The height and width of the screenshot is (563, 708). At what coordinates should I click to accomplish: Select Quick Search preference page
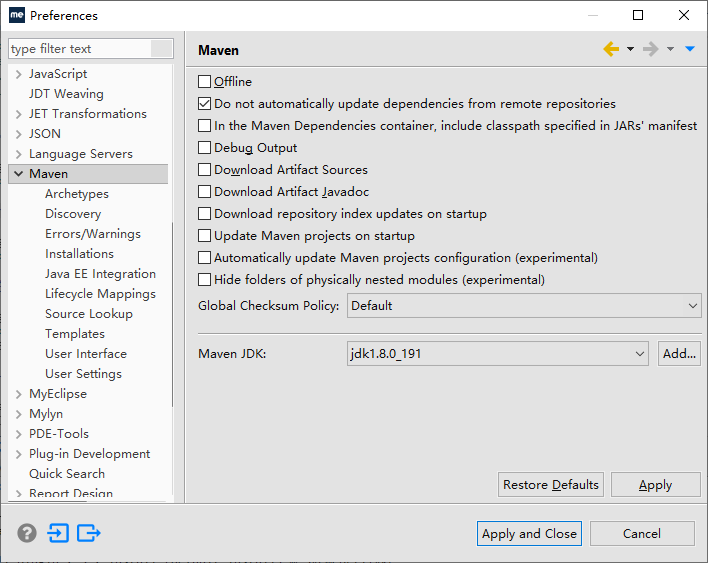click(x=67, y=474)
